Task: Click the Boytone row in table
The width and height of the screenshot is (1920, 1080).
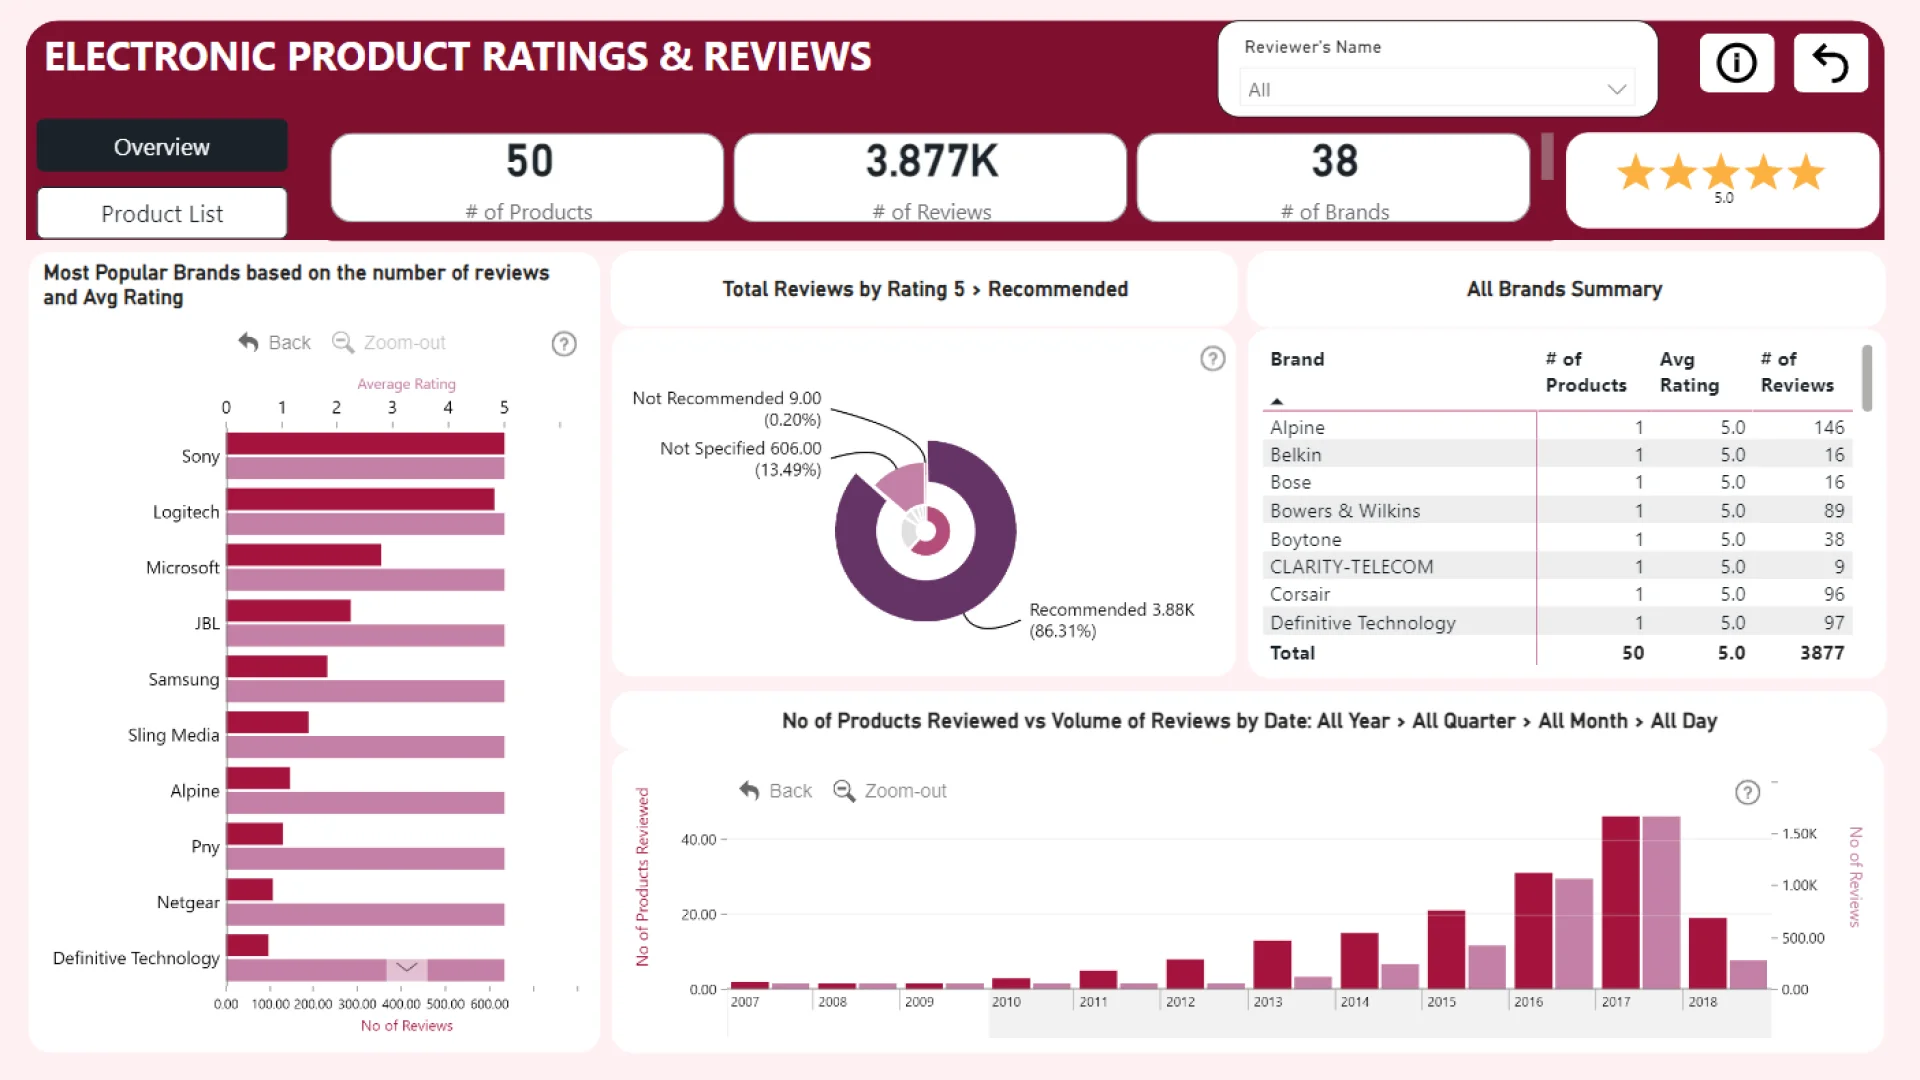Action: (x=1557, y=539)
